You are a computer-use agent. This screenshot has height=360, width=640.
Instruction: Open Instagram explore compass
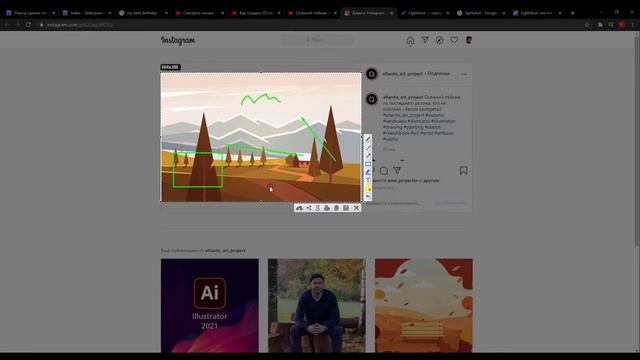[440, 40]
